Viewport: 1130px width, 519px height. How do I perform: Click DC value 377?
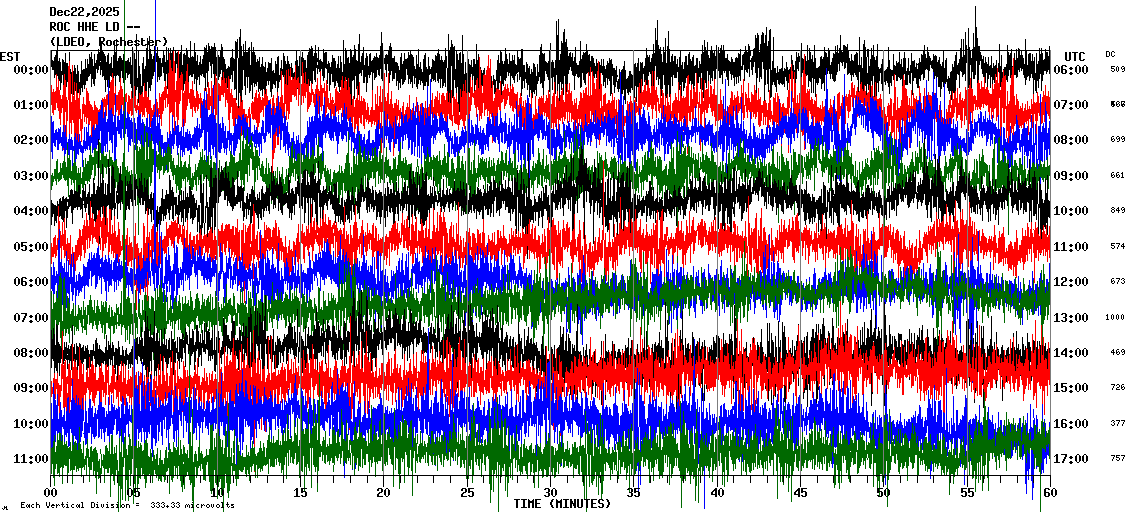tap(1118, 423)
